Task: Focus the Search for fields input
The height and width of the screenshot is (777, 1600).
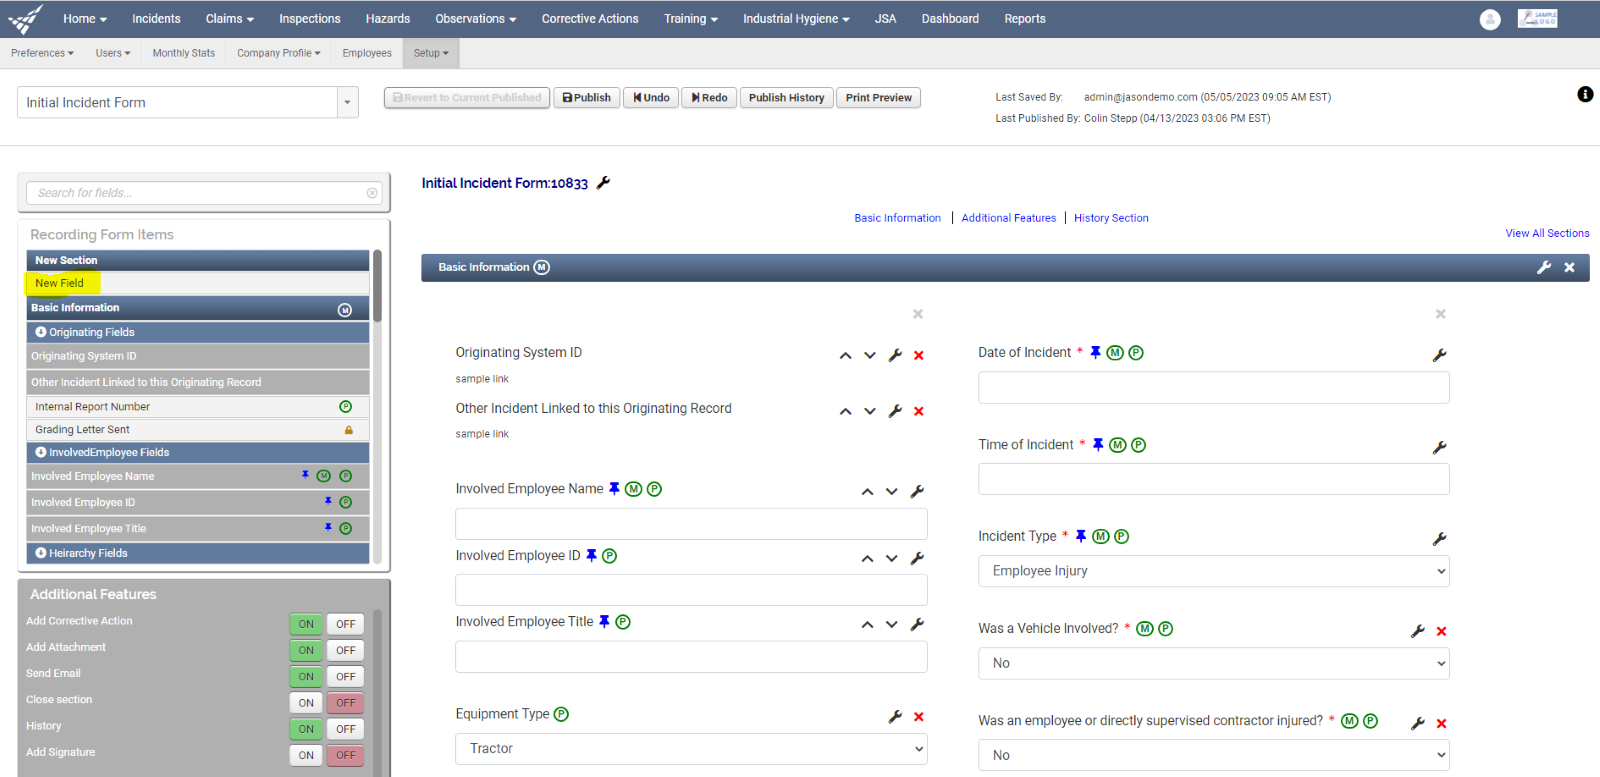Action: click(204, 193)
